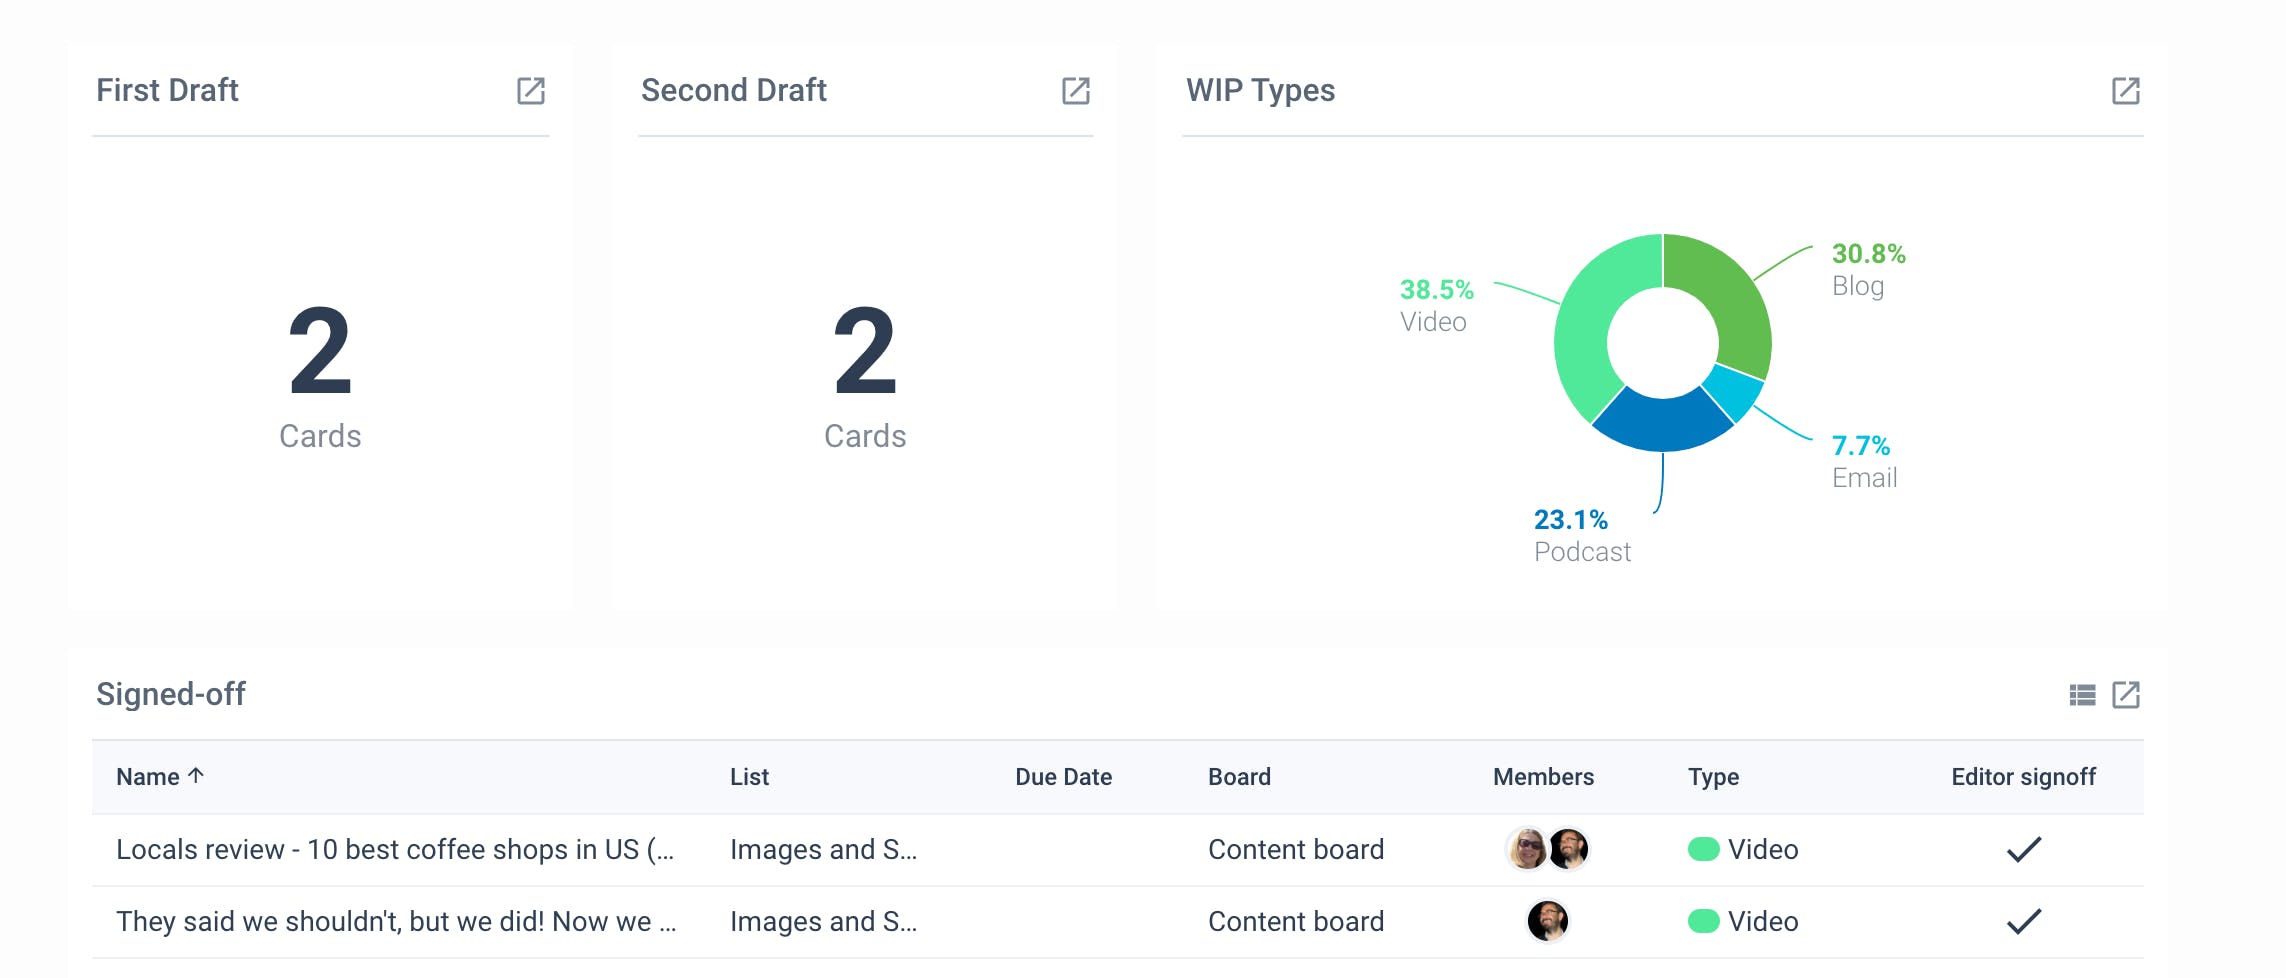This screenshot has width=2286, height=978.
Task: Switch Signed-off tile to list view icon
Action: [x=2082, y=695]
